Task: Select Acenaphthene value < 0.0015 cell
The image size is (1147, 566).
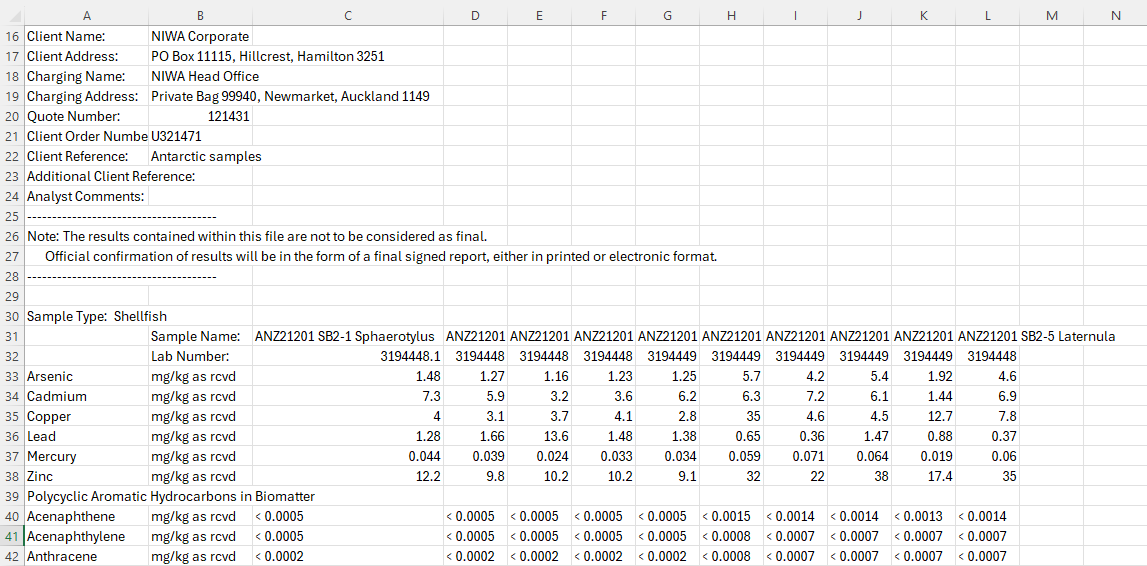Action: (732, 516)
